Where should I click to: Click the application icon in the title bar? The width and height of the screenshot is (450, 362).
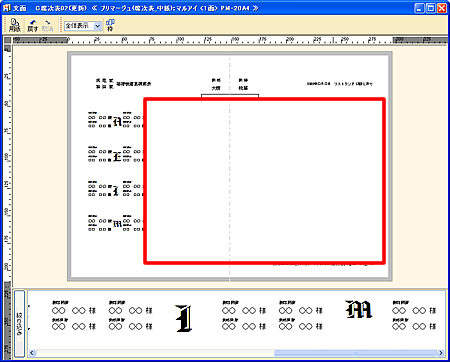[7, 8]
